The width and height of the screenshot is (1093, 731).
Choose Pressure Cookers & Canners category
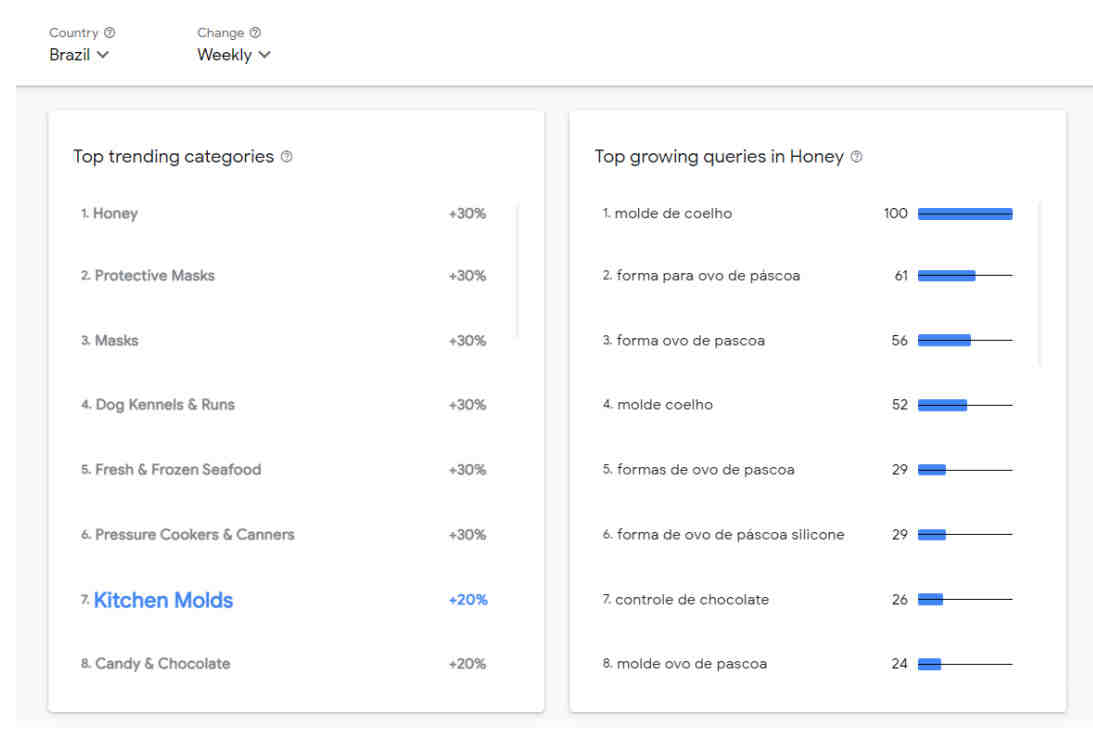click(x=194, y=535)
